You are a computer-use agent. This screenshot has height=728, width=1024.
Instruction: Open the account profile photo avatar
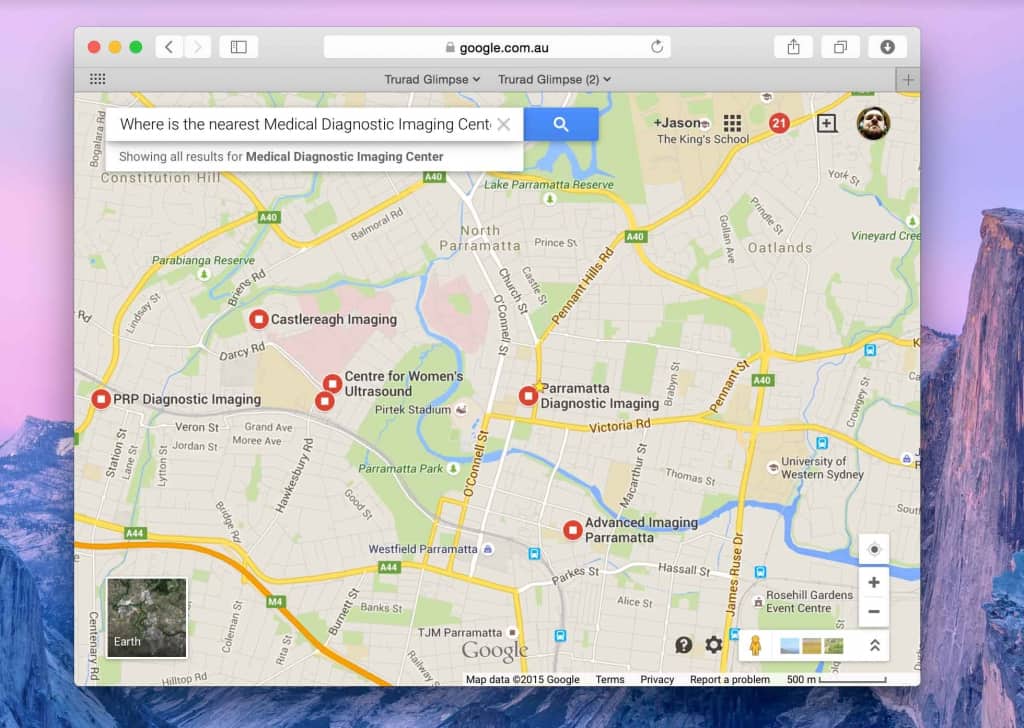[873, 123]
